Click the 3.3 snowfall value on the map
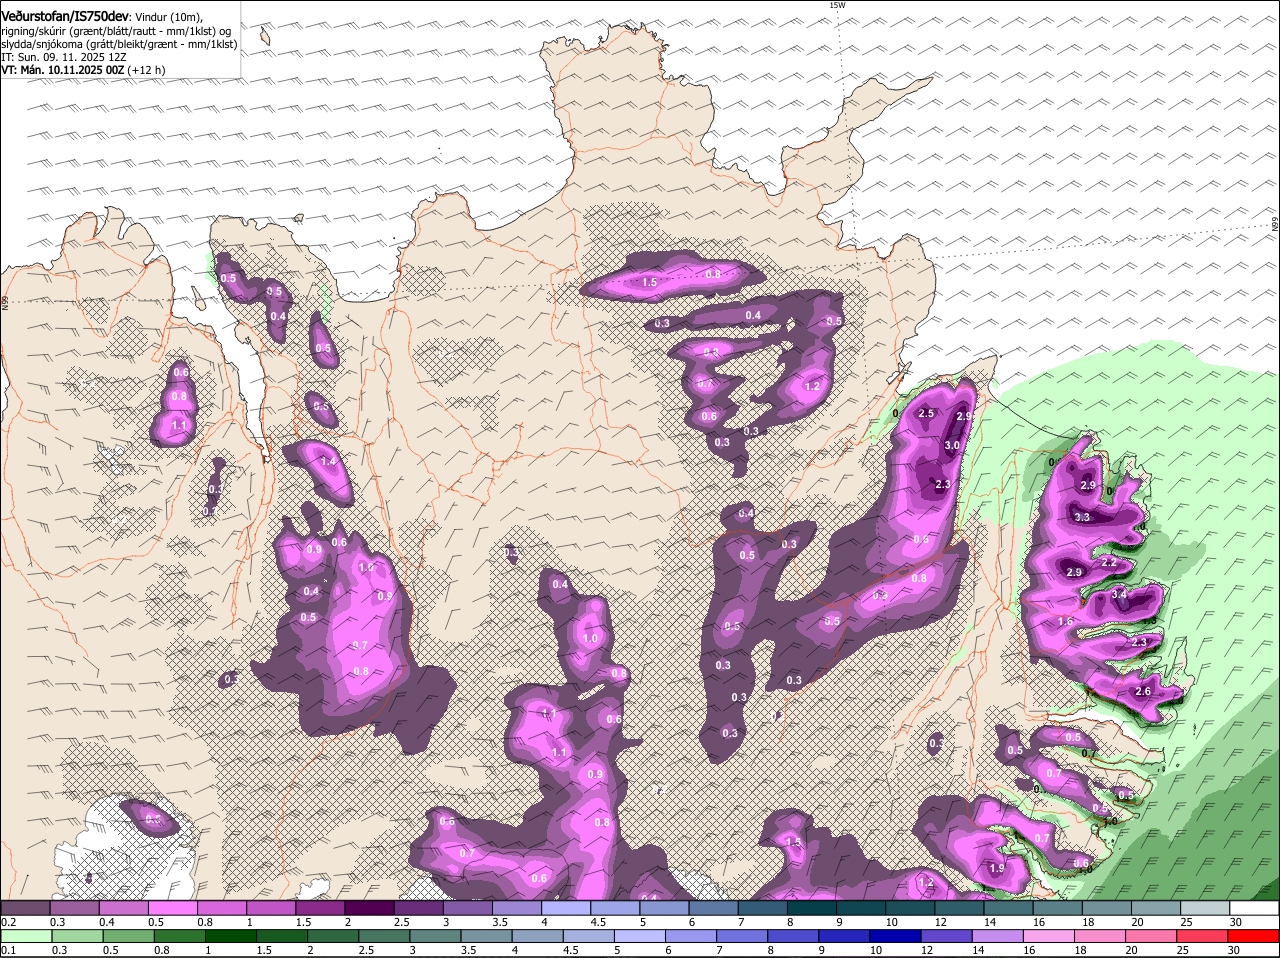The width and height of the screenshot is (1280, 958). pyautogui.click(x=1082, y=517)
